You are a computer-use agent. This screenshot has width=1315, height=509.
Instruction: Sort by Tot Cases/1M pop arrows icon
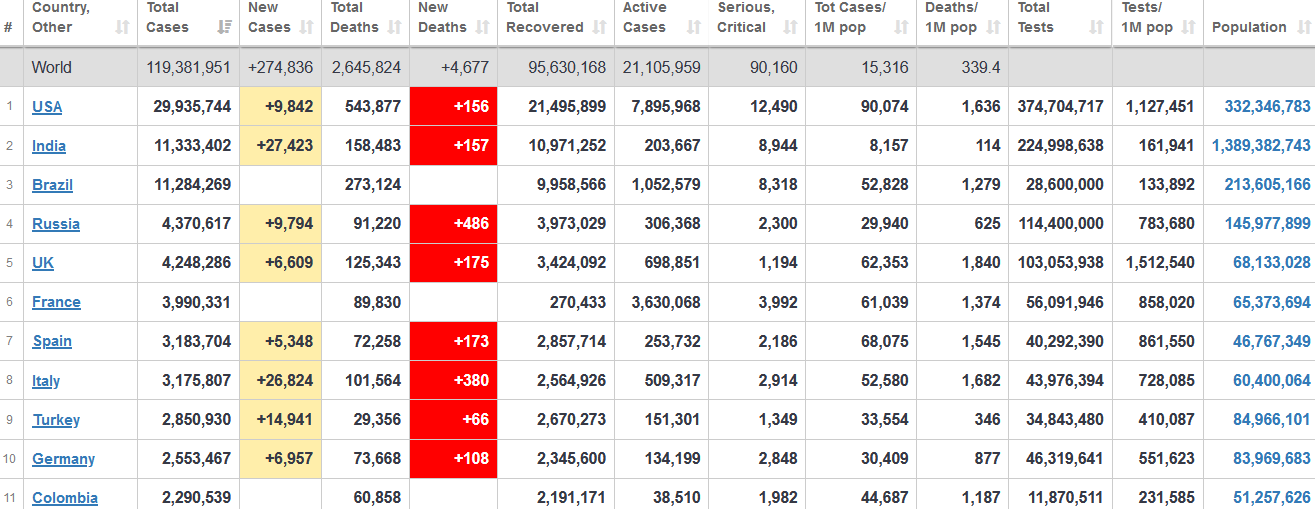(900, 27)
